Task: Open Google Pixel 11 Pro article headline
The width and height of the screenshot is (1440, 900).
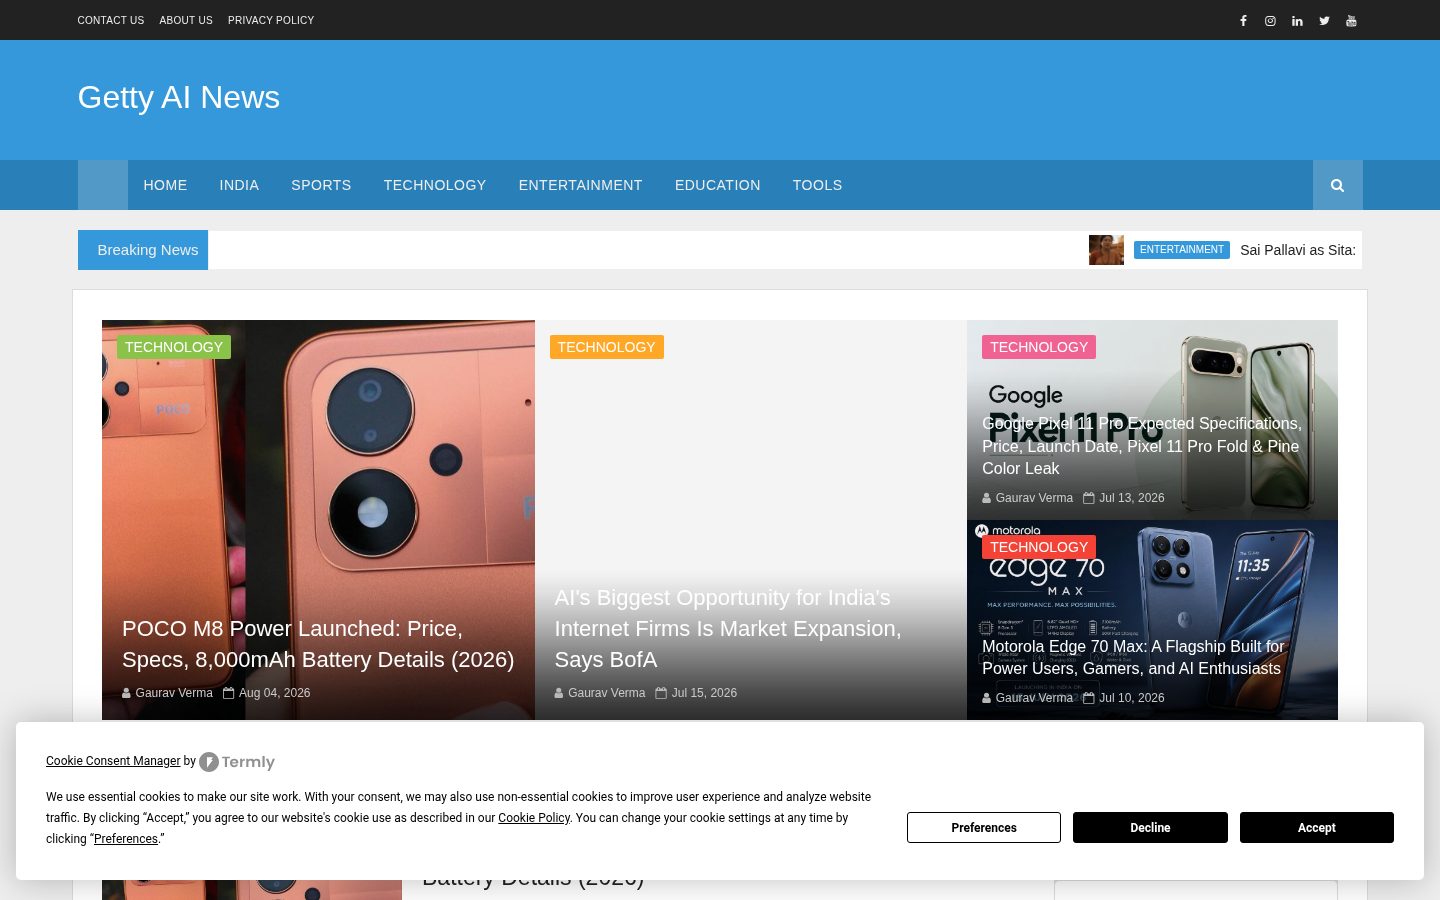Action: (x=1142, y=446)
